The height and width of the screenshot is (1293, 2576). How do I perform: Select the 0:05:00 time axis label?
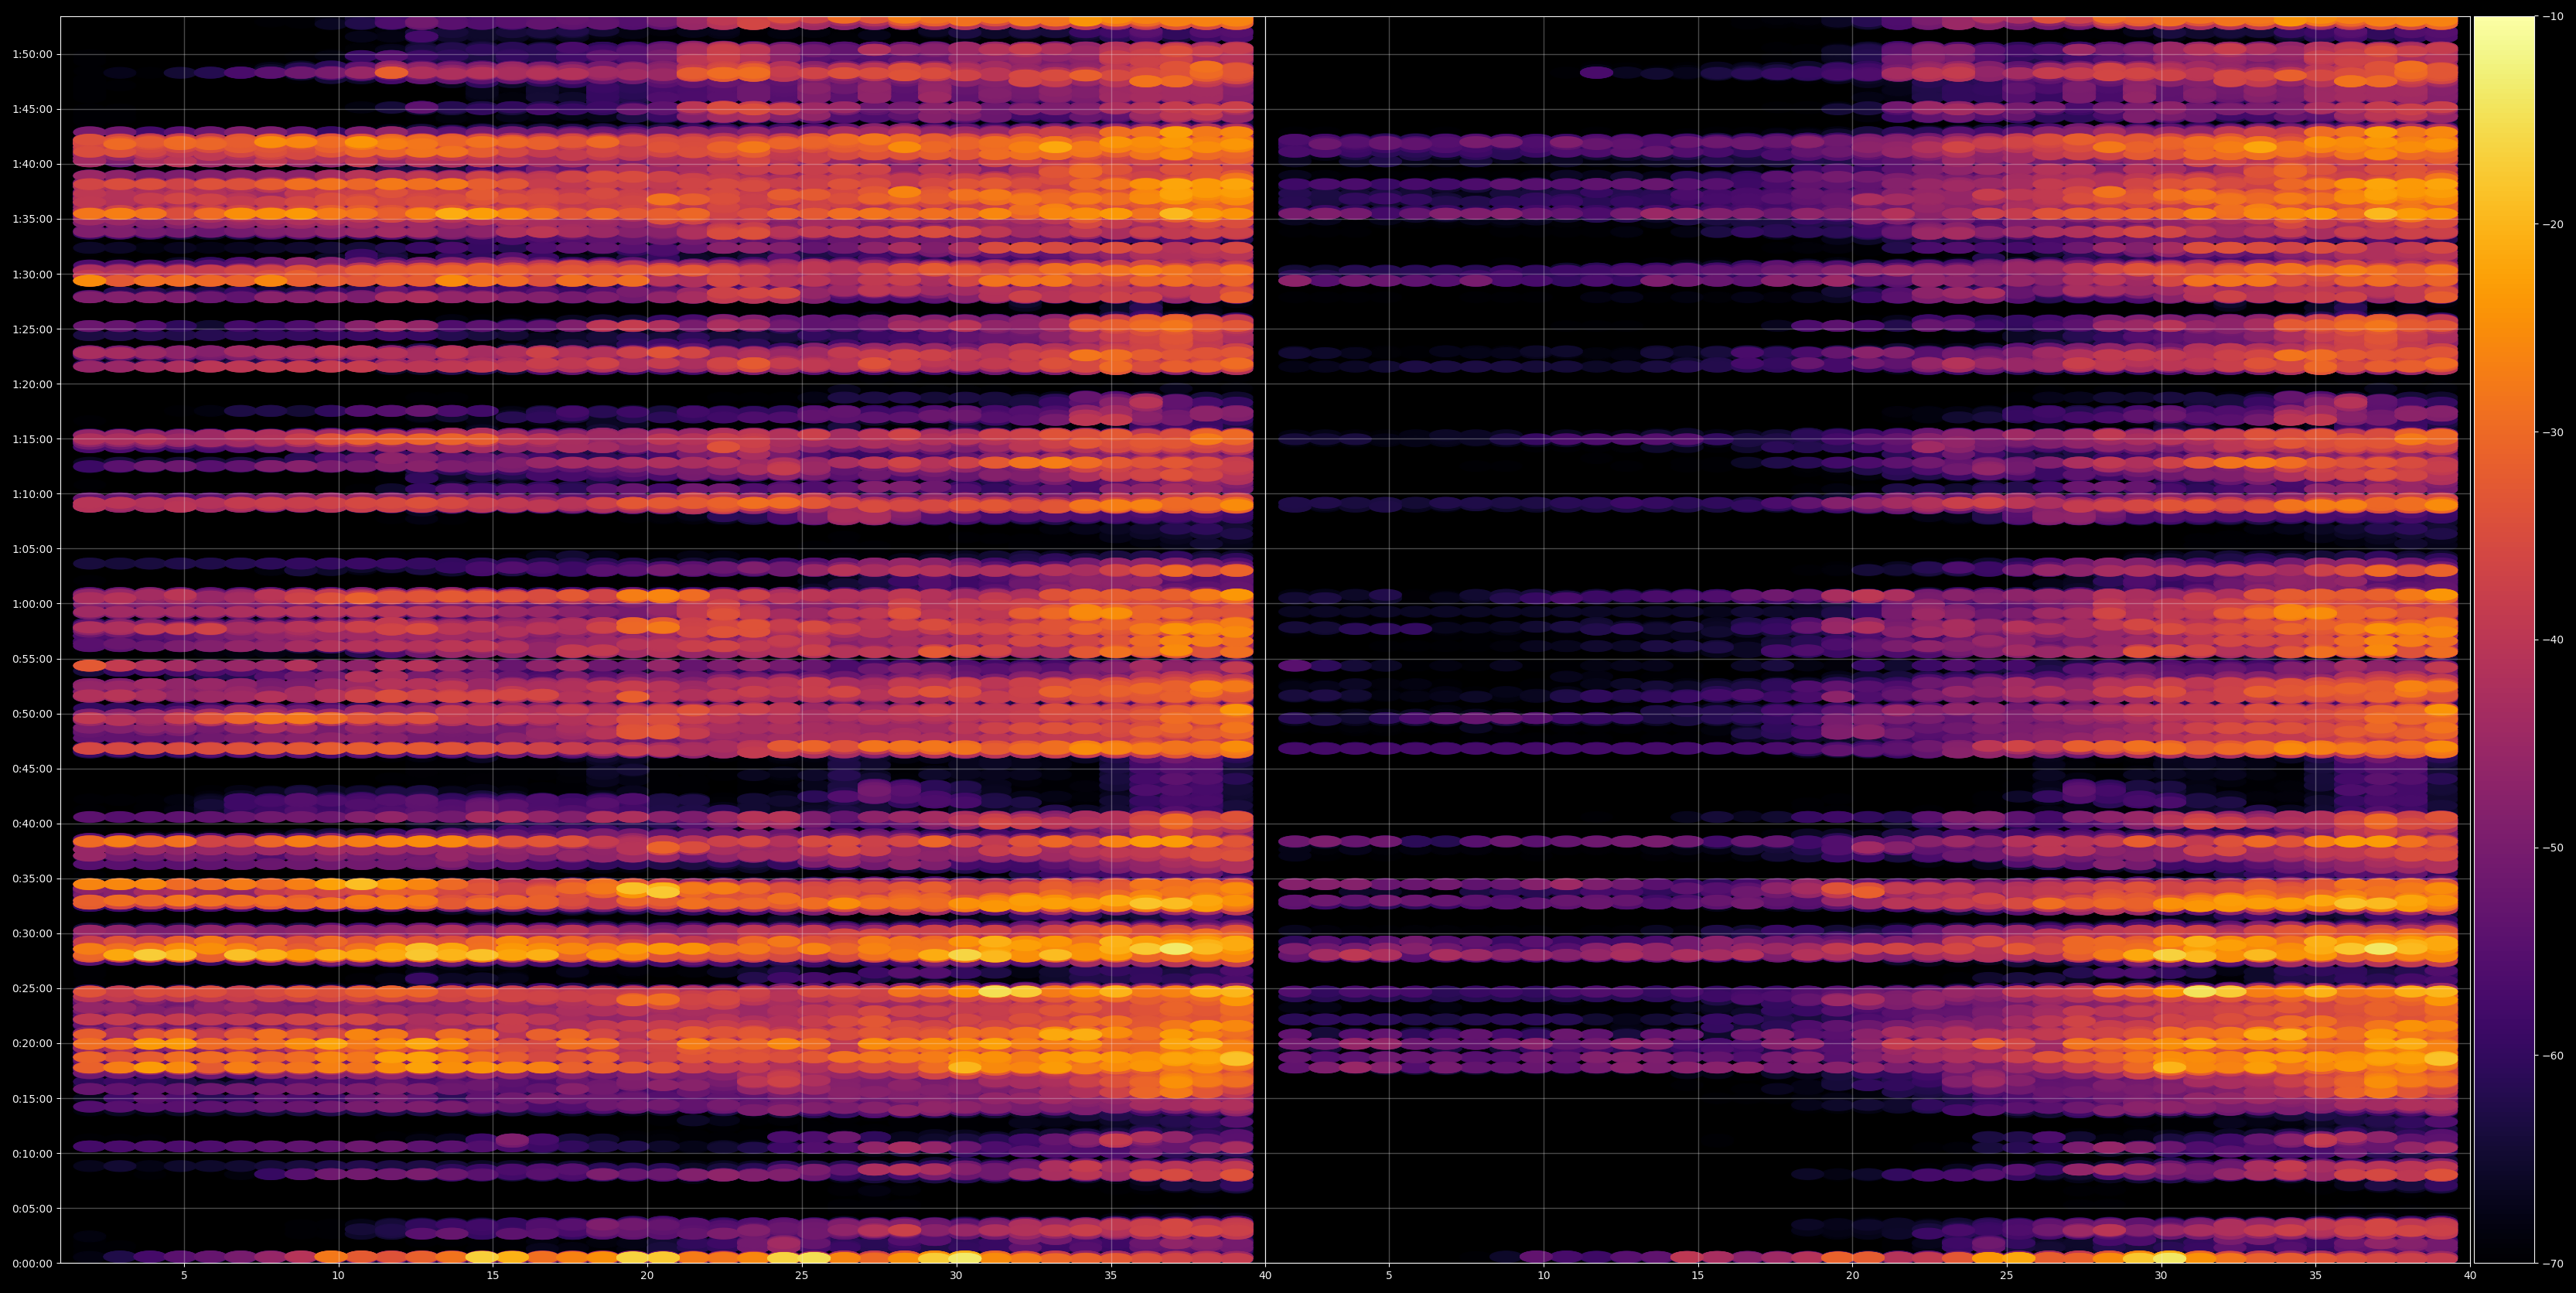coord(32,1208)
